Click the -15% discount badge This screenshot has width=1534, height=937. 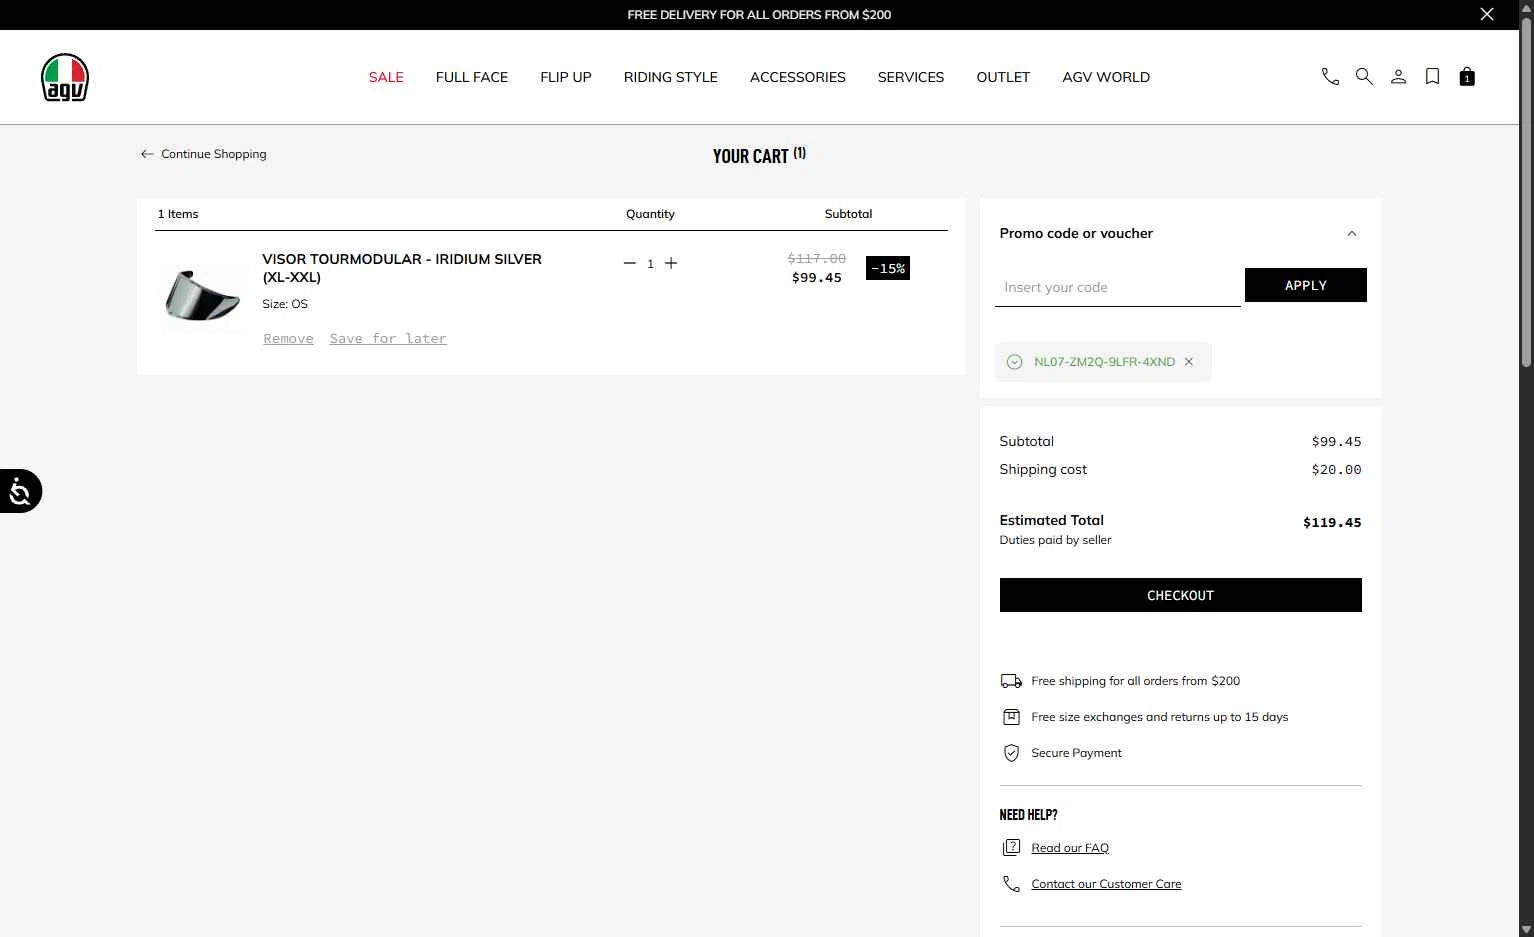pos(888,268)
